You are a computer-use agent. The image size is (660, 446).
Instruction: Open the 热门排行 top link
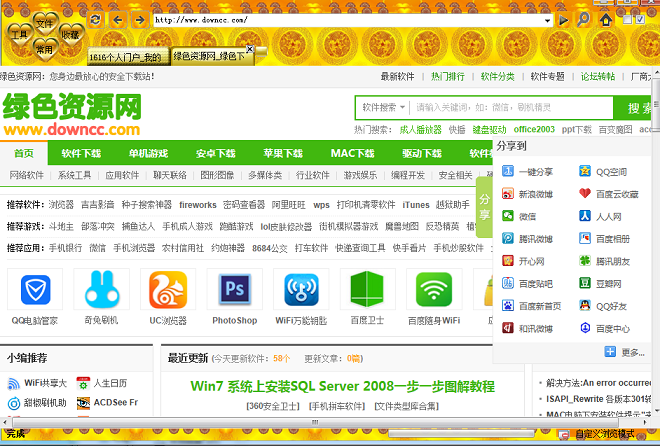coord(447,77)
